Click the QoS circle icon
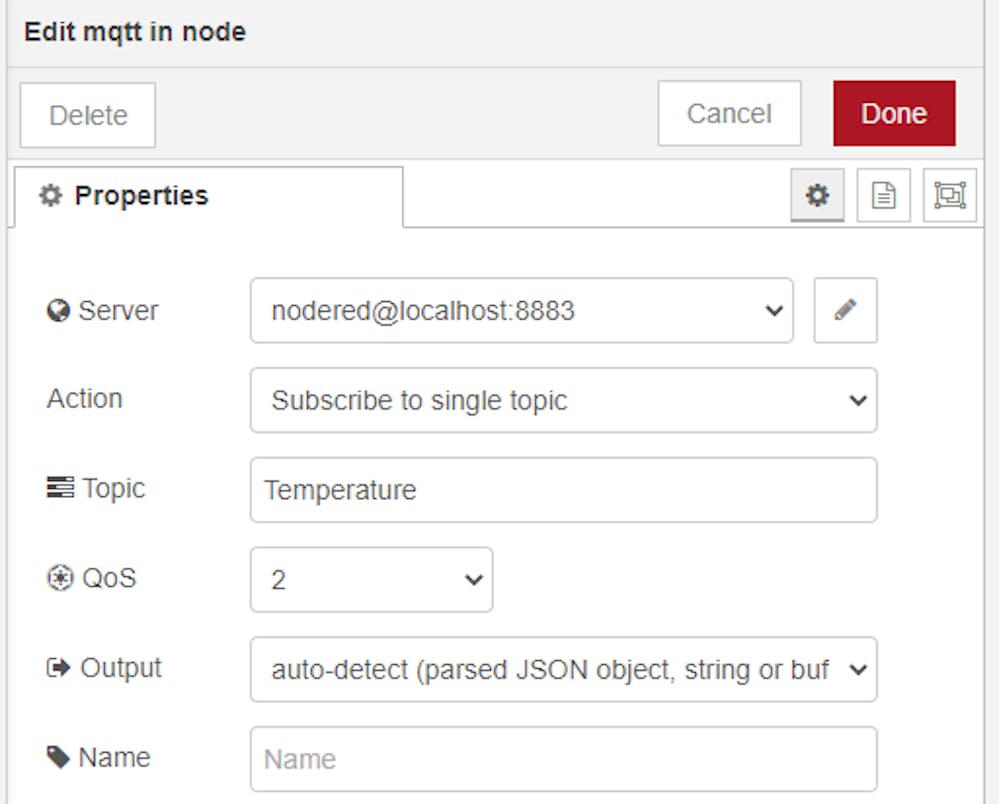Screen dimensions: 999x804 [x=60, y=578]
